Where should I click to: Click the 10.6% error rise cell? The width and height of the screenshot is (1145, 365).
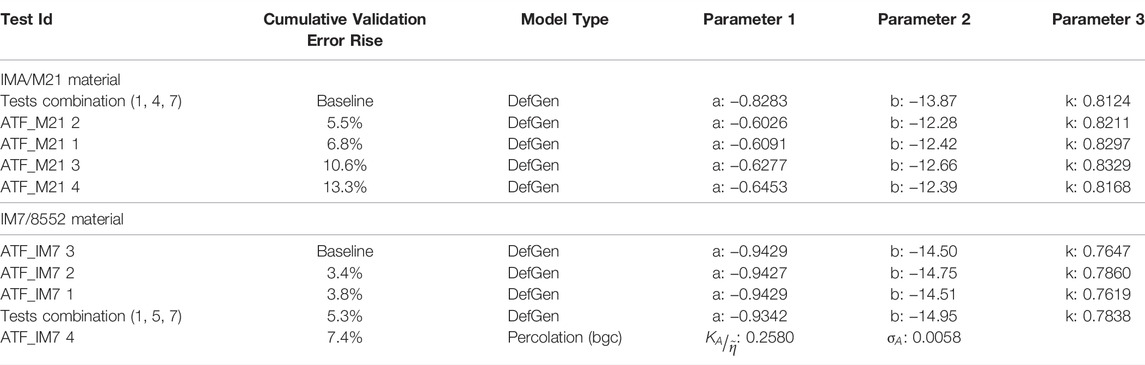pos(345,166)
